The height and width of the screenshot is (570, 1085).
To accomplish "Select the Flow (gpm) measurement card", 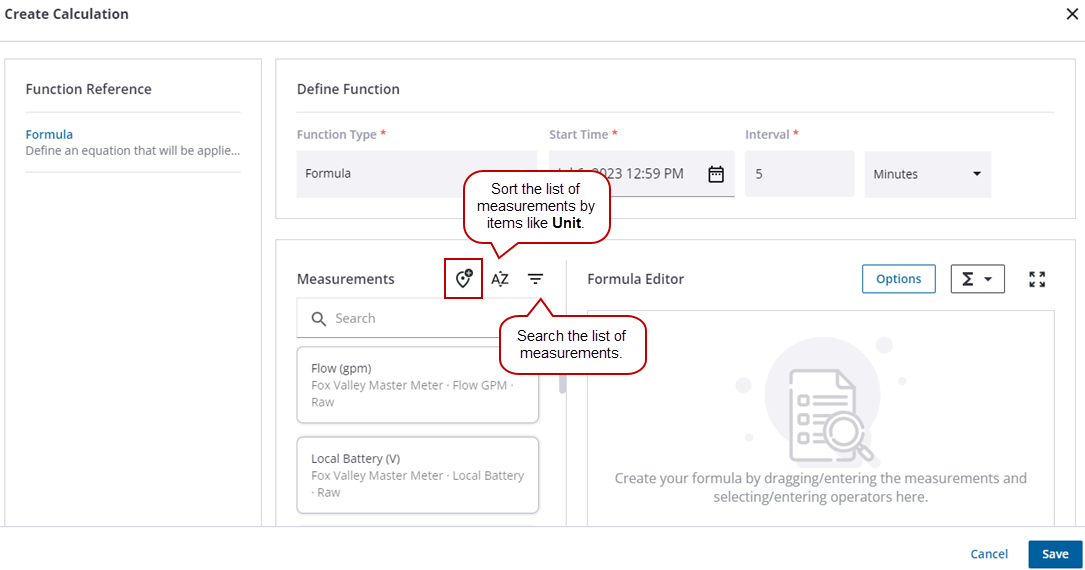I will click(x=417, y=385).
